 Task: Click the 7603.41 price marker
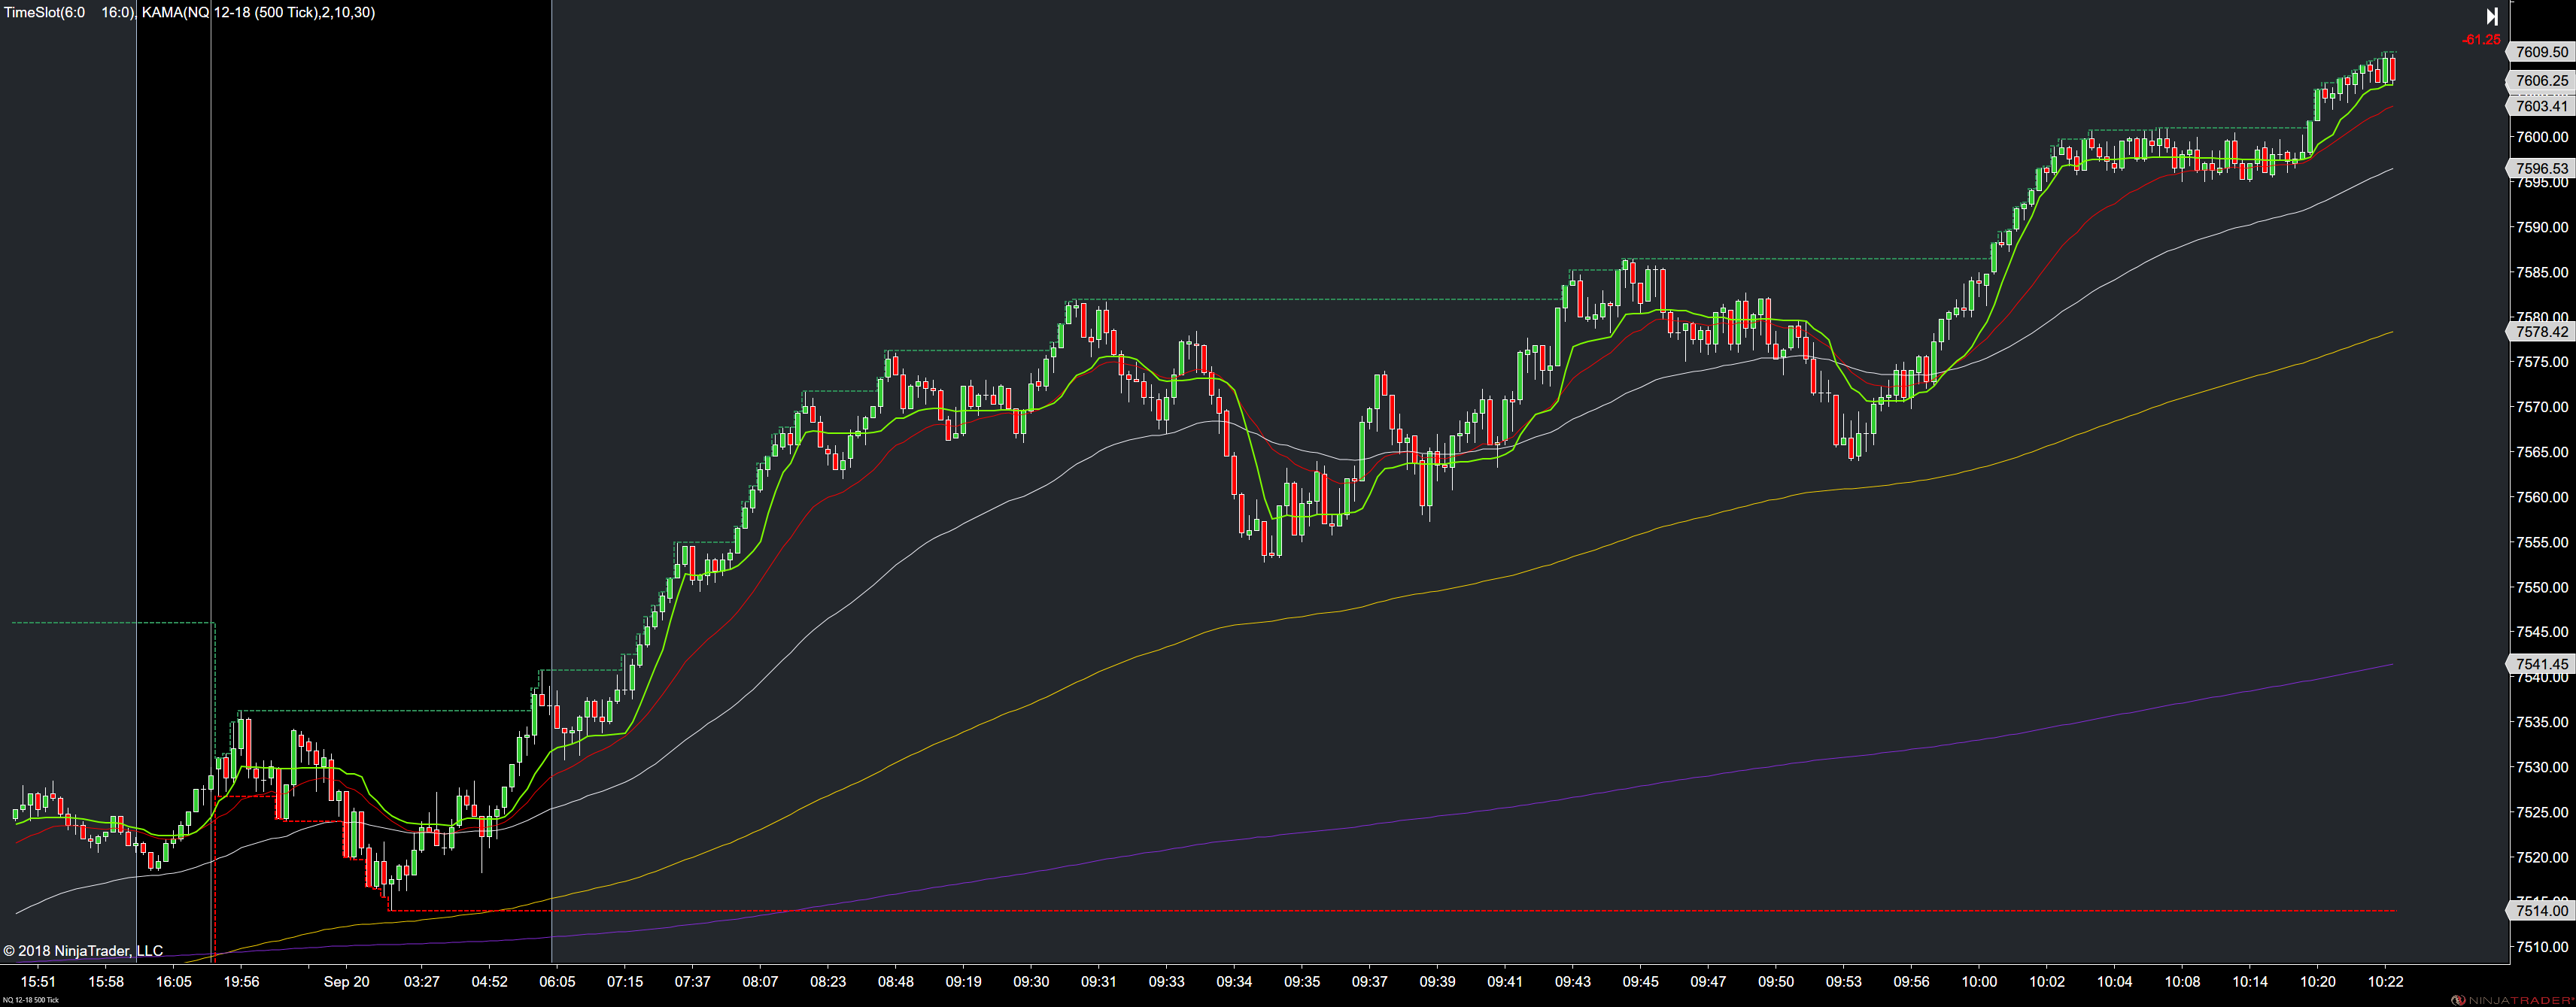[2541, 106]
